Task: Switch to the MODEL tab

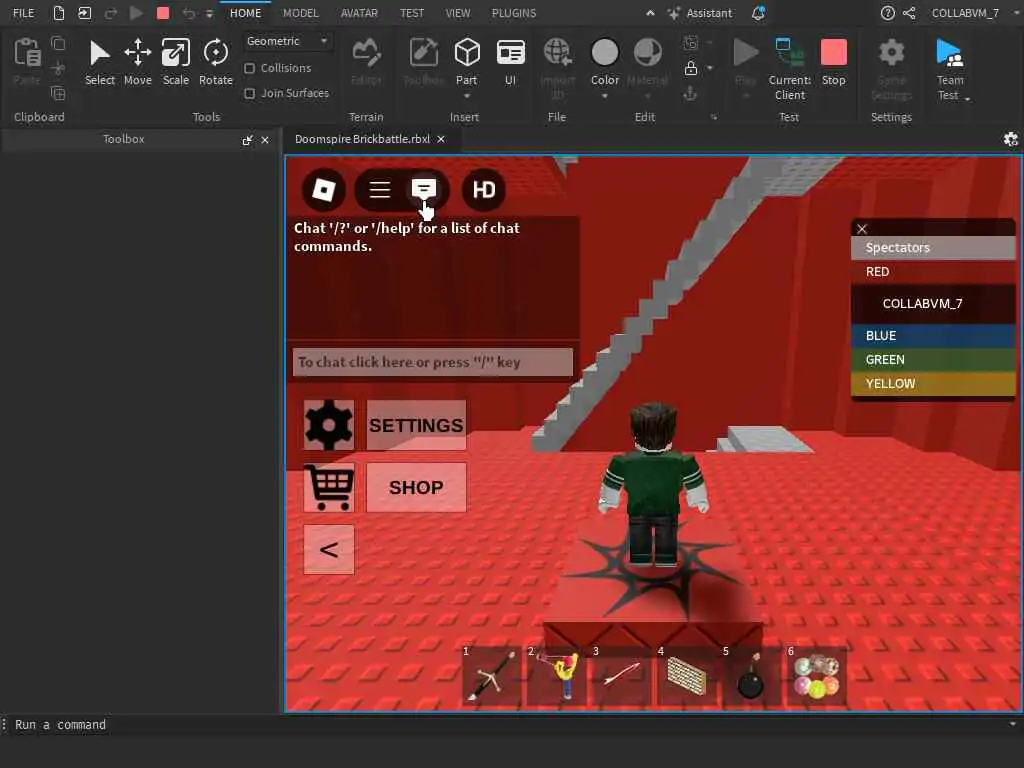Action: [x=300, y=13]
